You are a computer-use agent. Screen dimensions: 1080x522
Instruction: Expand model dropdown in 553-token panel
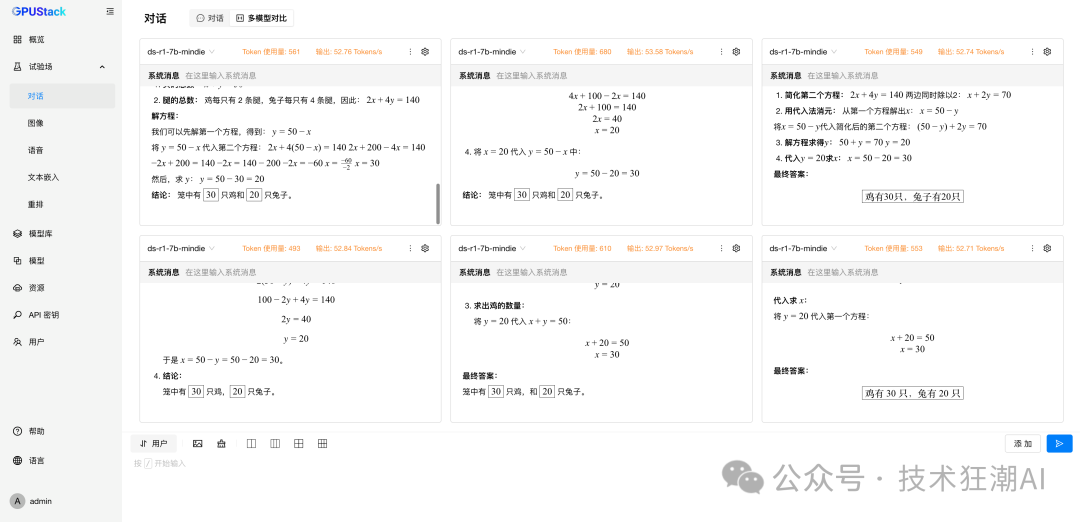pos(804,248)
